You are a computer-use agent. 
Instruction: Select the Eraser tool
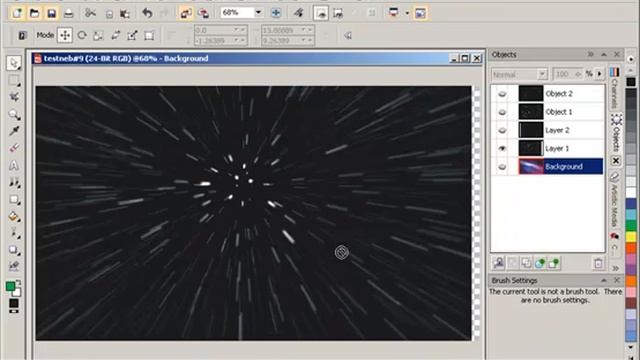14,148
